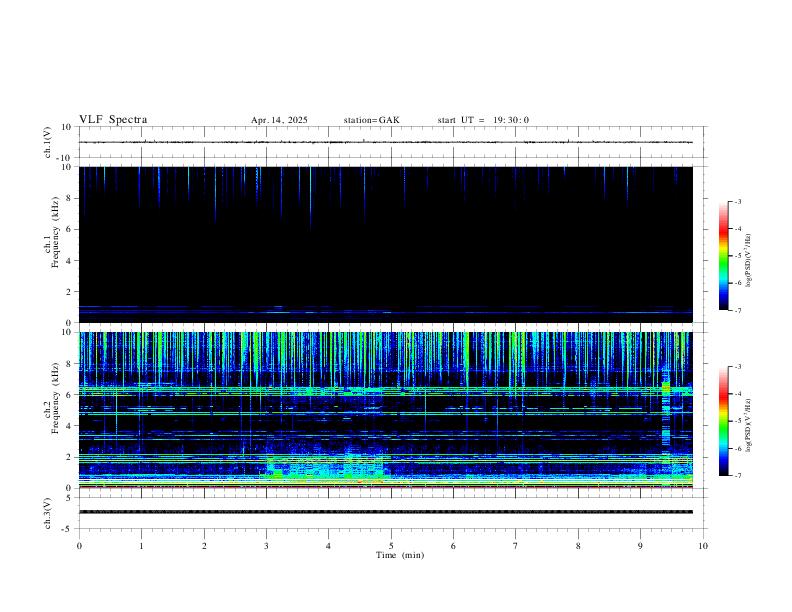The image size is (792, 612).
Task: Click the ch.2 spectrogram color scale bar
Action: 723,421
